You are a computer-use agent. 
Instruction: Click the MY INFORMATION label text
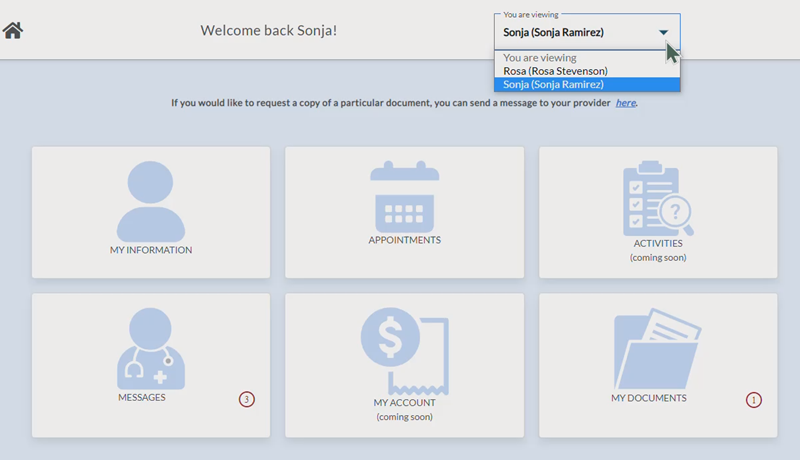151,250
